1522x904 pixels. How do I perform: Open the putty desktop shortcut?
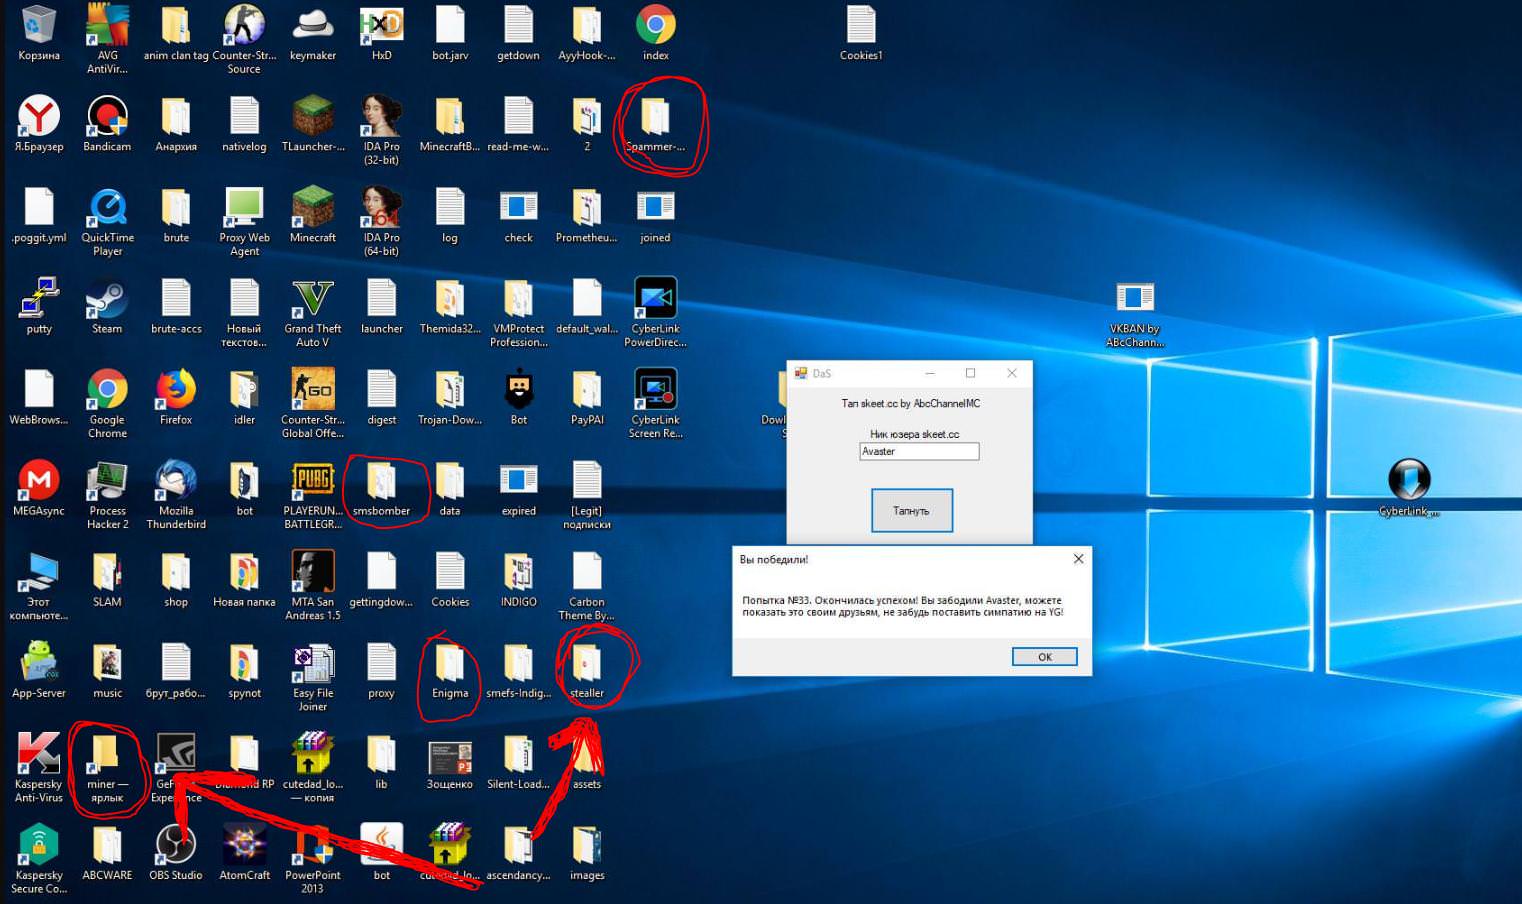click(x=39, y=300)
